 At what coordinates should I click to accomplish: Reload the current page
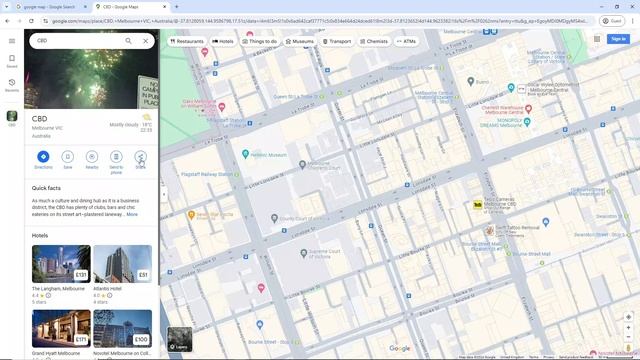[x=31, y=21]
